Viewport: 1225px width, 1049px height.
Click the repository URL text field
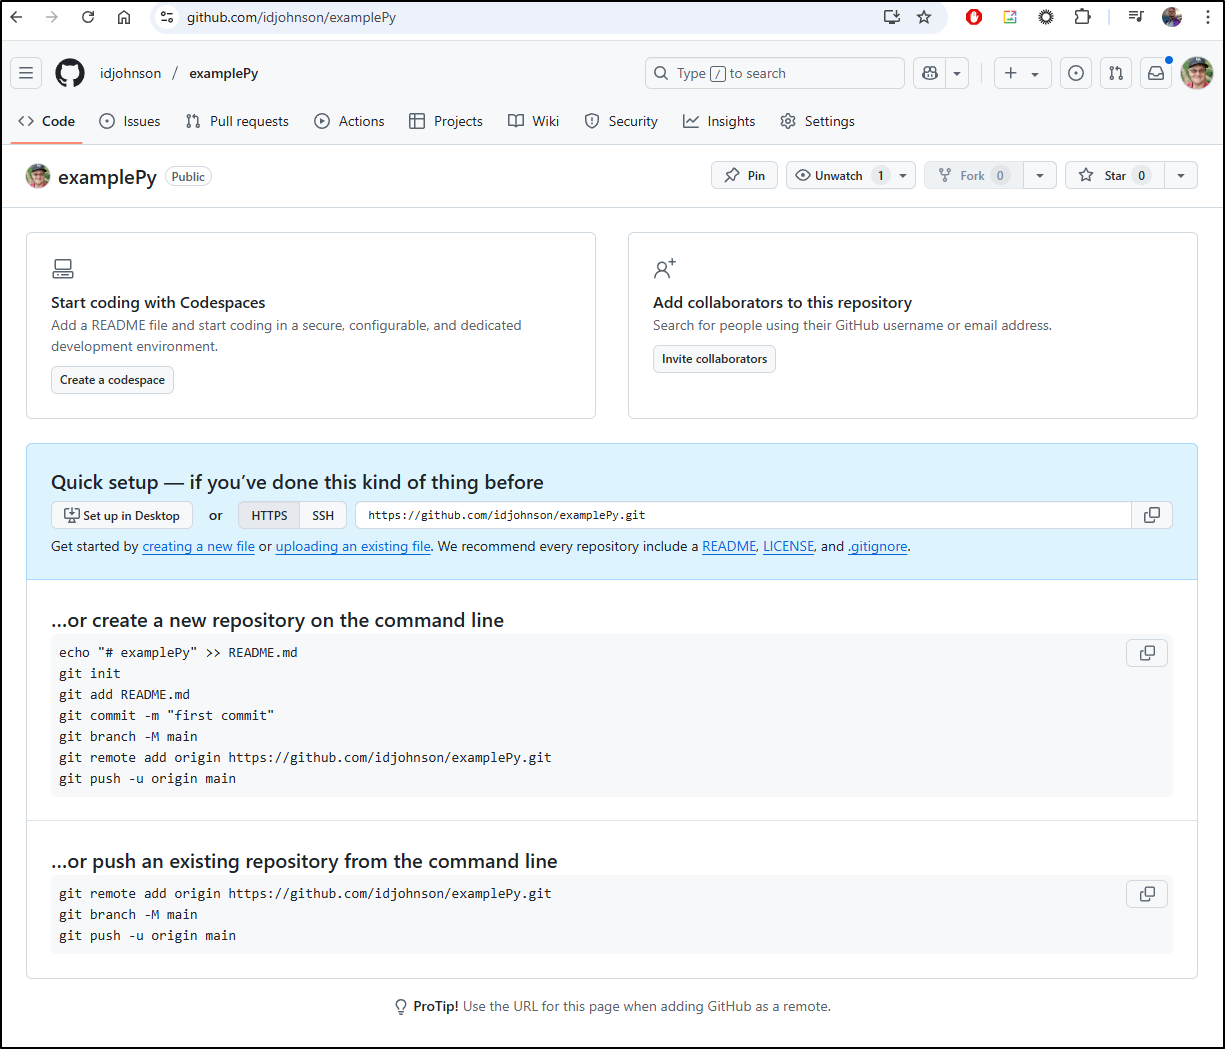(x=743, y=515)
